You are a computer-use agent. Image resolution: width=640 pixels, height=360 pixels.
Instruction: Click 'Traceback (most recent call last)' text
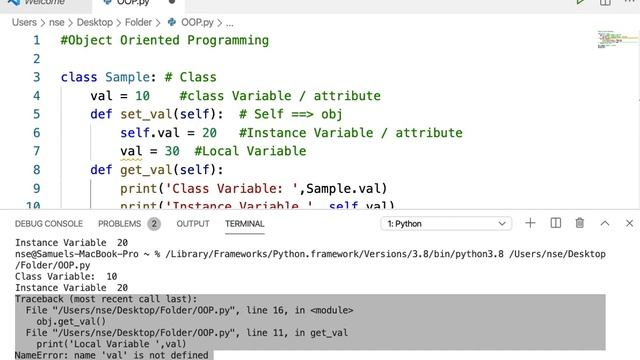click(x=106, y=299)
